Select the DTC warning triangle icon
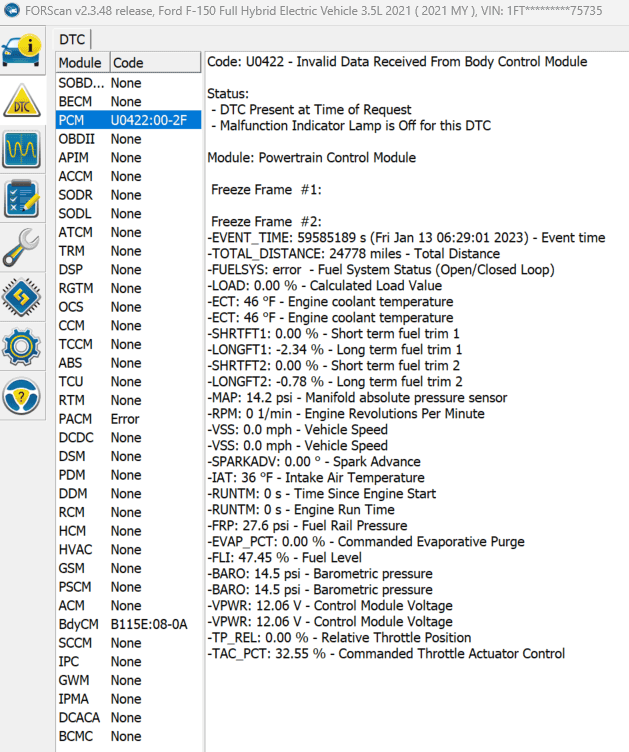 [x=23, y=100]
